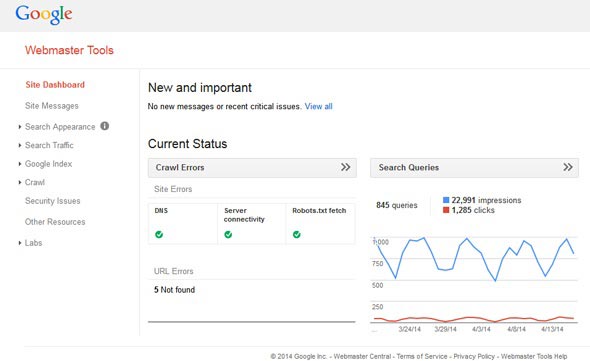Click Search Appearance info icon

click(x=105, y=126)
